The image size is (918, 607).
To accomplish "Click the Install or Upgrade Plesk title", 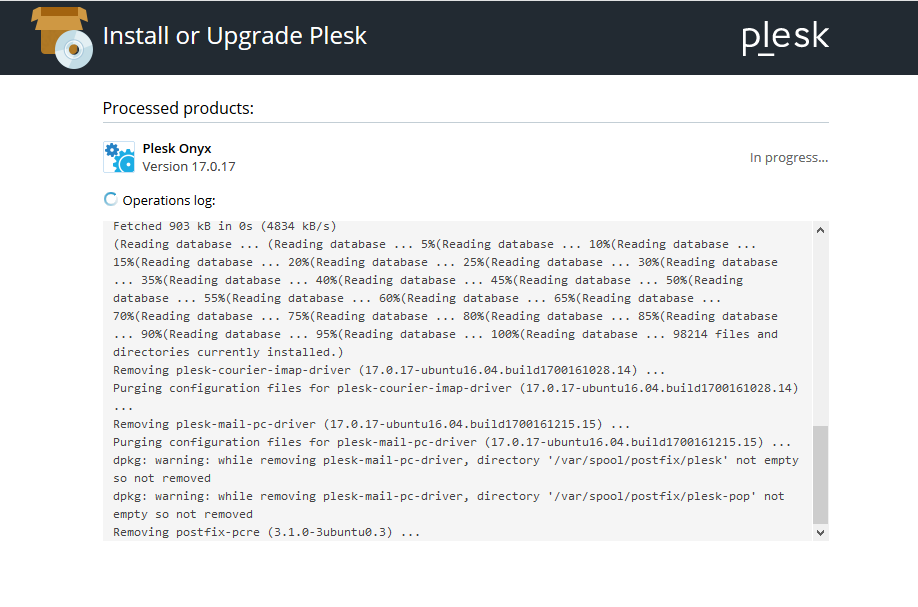I will tap(234, 35).
